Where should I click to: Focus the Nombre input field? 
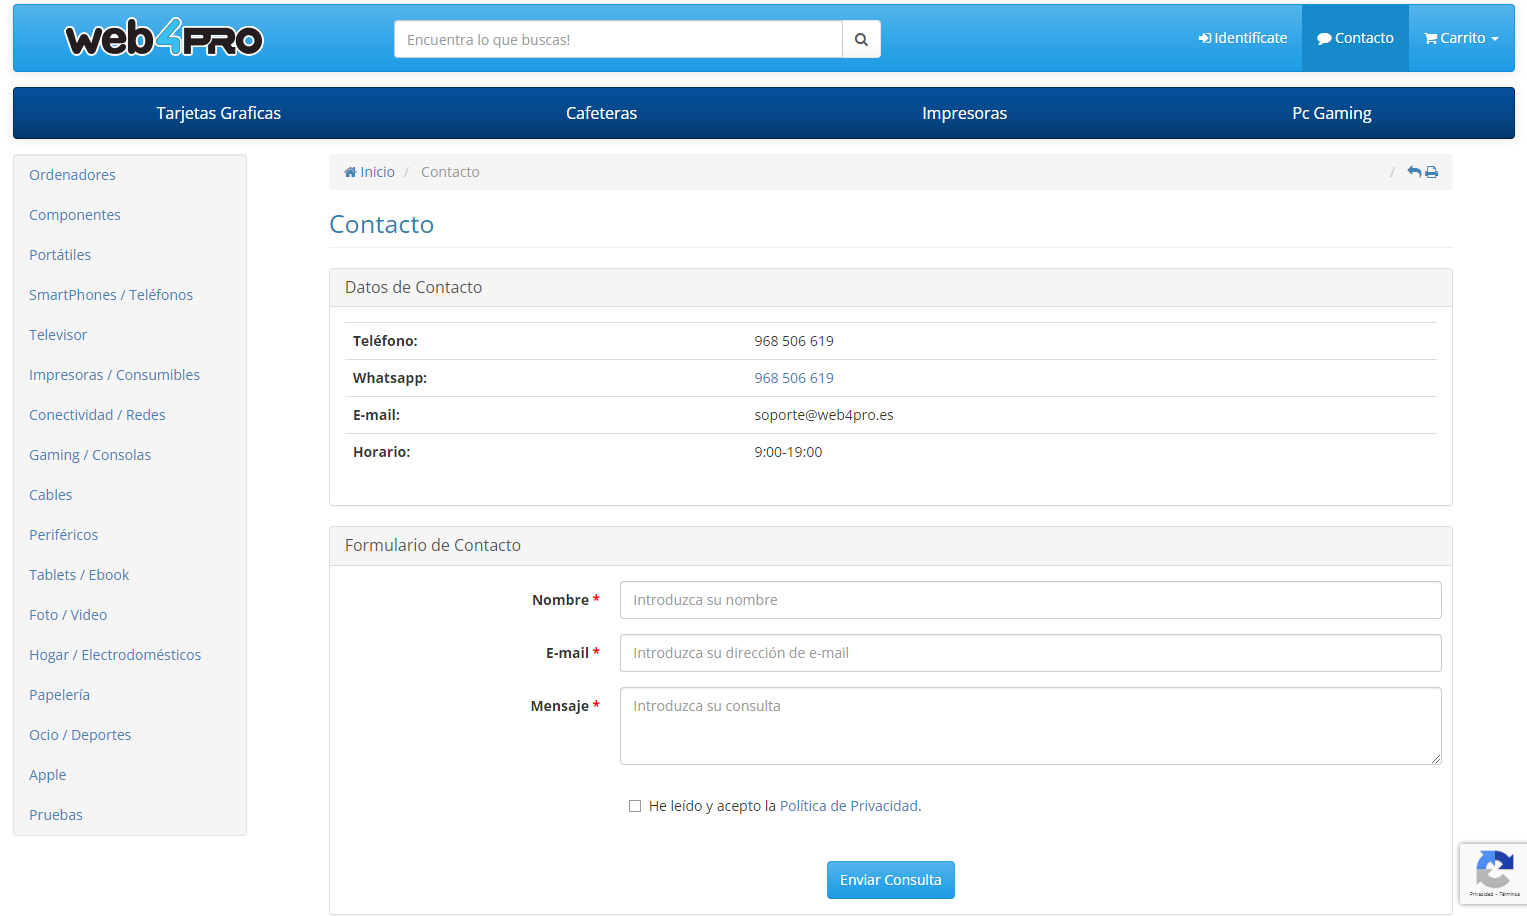1030,600
